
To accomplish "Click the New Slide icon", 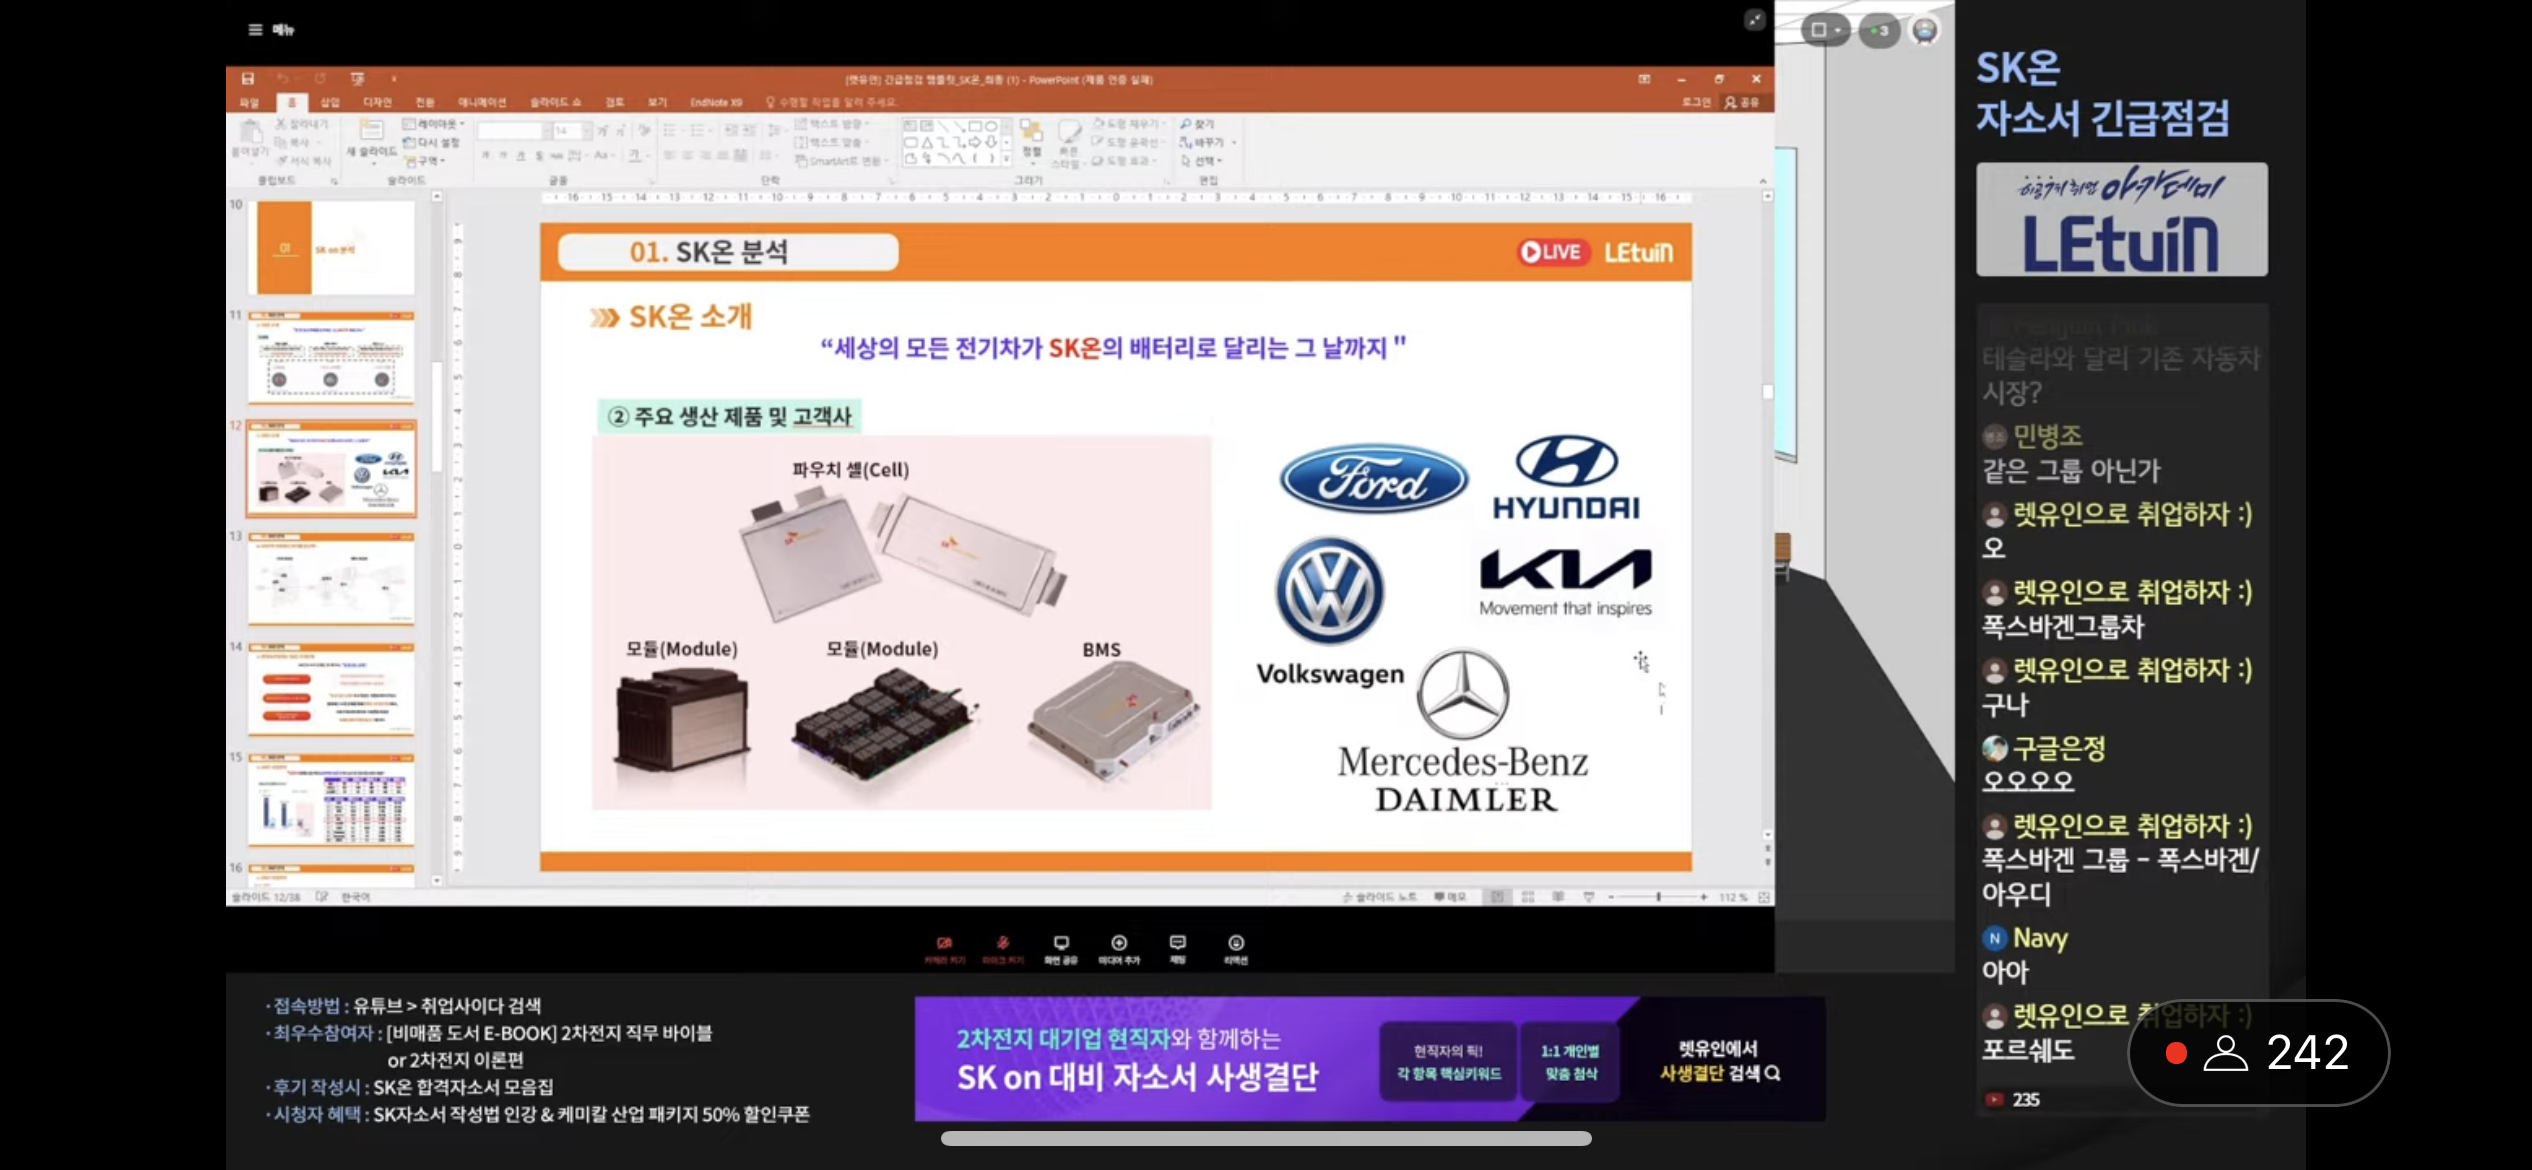I will coord(371,131).
